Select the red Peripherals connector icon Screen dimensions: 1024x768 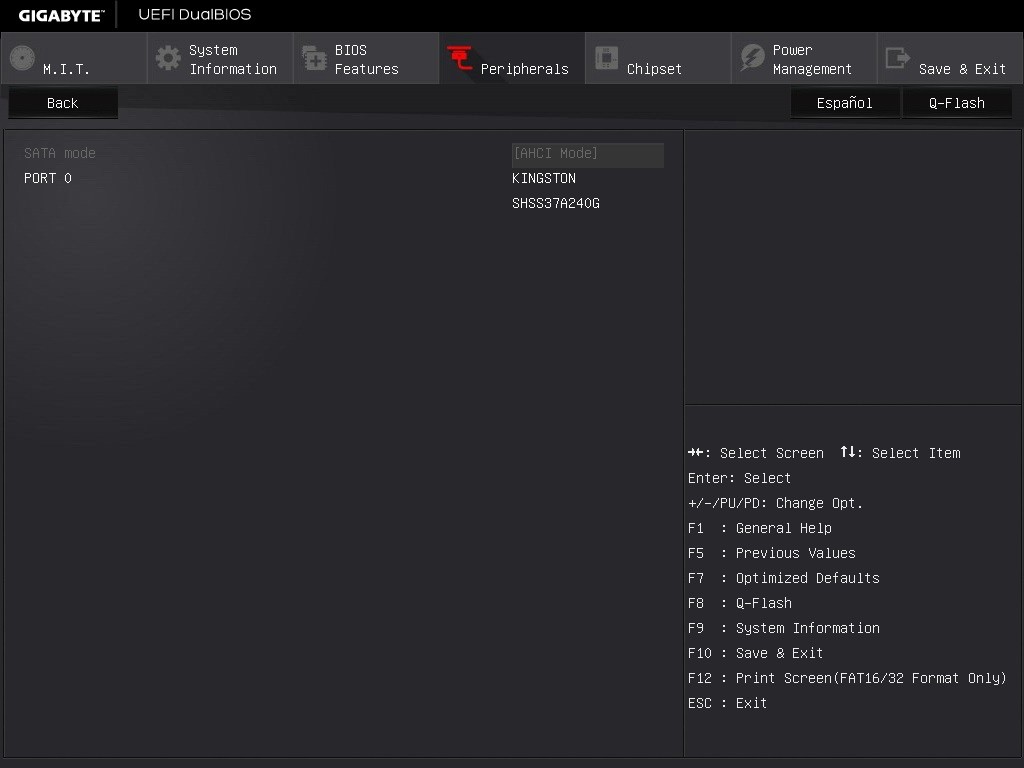point(459,58)
